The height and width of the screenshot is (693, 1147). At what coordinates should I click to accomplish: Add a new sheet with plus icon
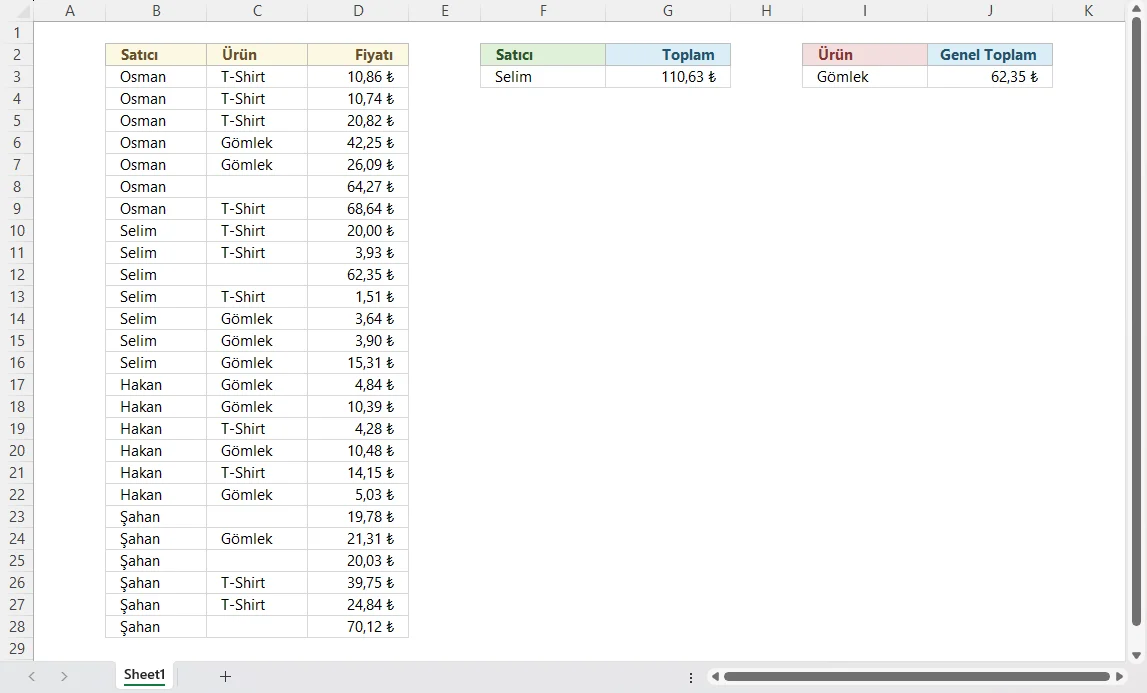pos(225,676)
